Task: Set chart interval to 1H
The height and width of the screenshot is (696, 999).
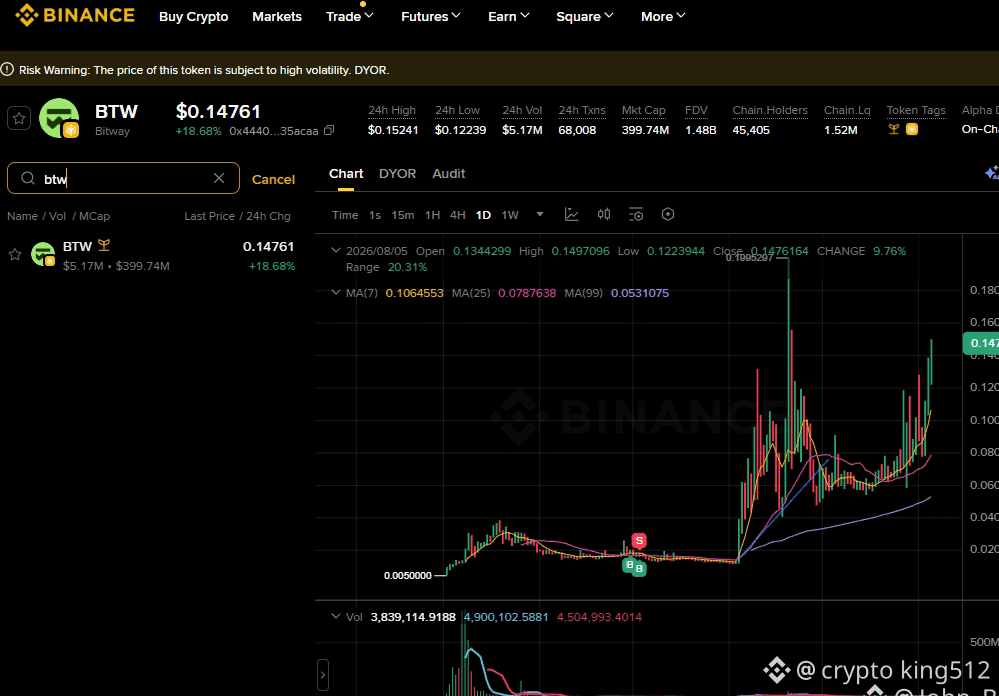Action: coord(433,215)
